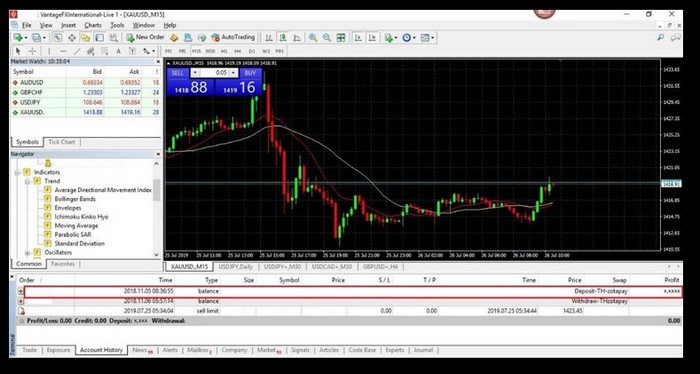Screen dimensions: 700x374
Task: Toggle the AutoTrading button
Action: tap(233, 37)
